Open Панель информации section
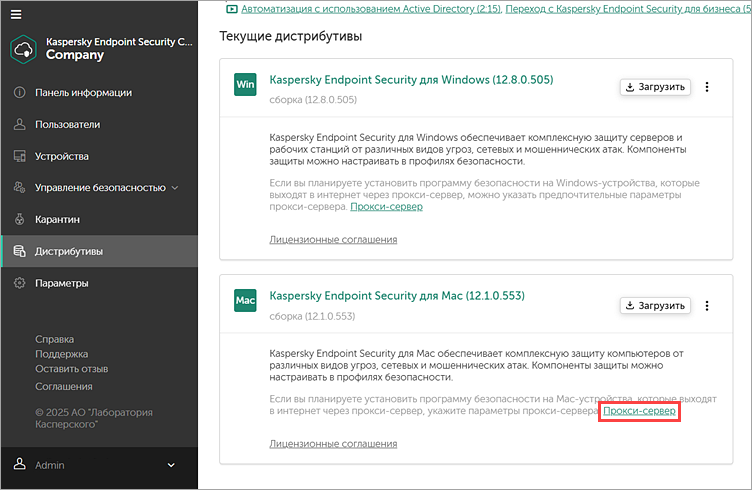Screen dimensions: 752x490 point(83,93)
